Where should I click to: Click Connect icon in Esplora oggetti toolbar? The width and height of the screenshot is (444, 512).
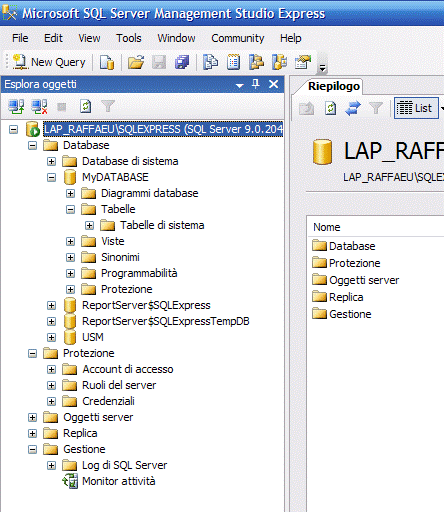[16, 107]
